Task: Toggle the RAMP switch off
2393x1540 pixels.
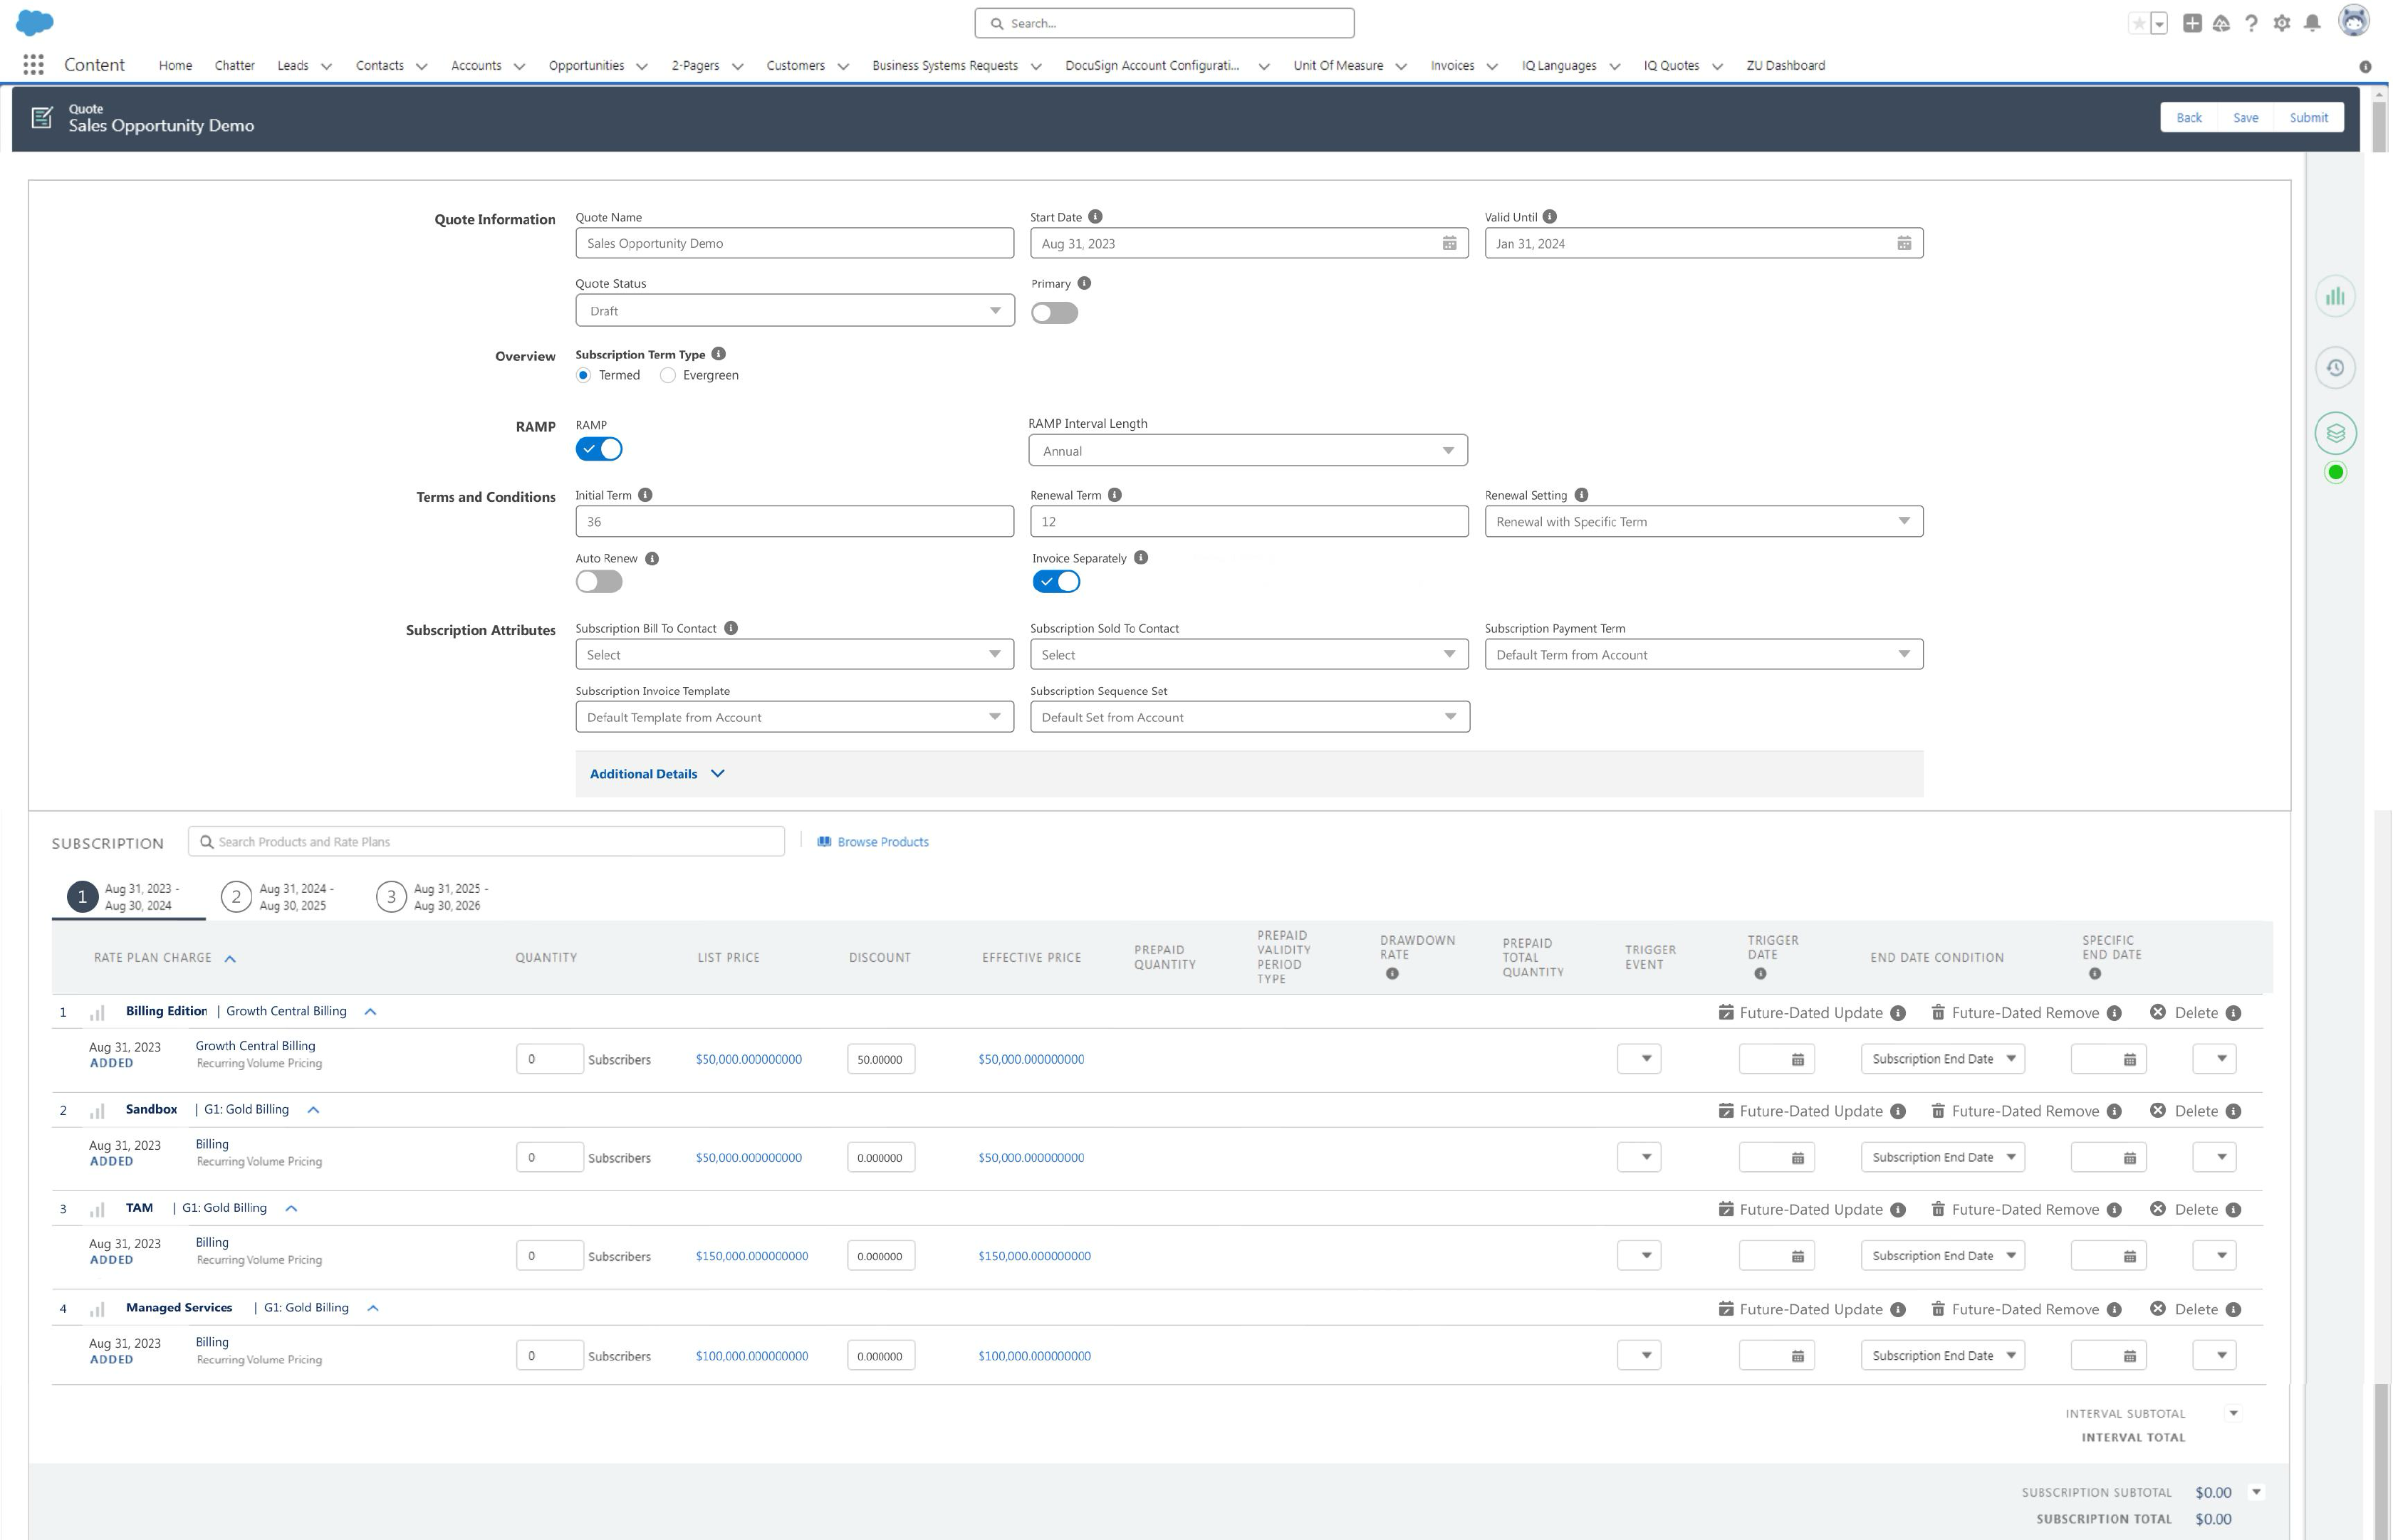Action: point(598,448)
